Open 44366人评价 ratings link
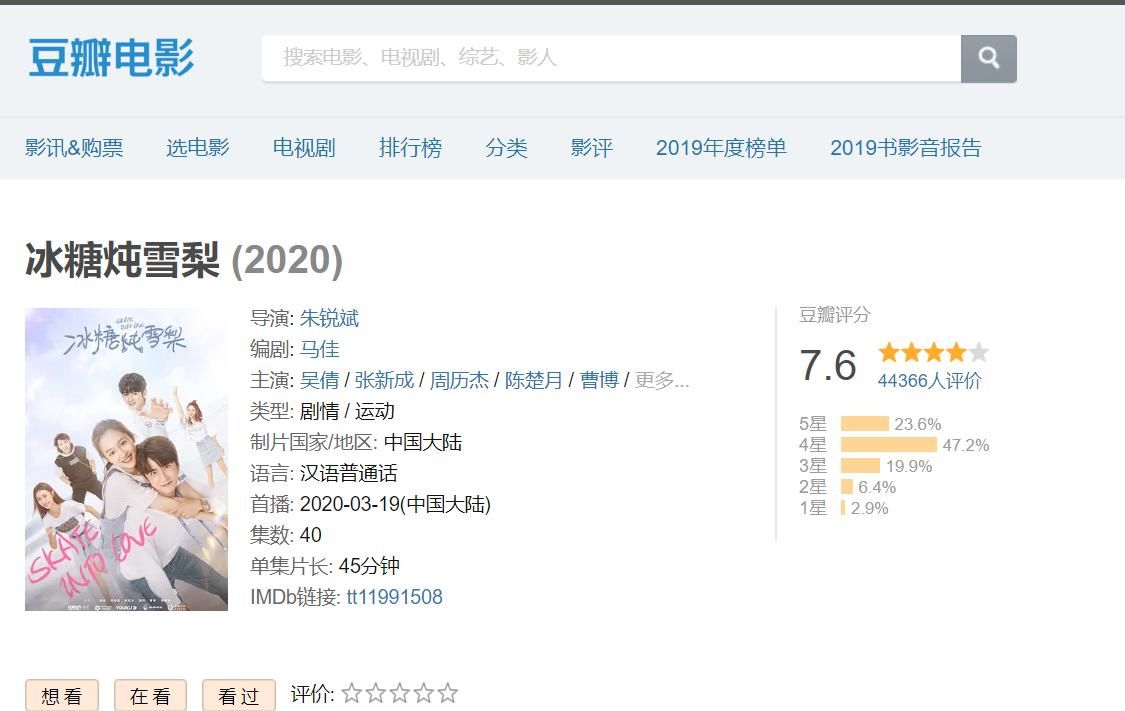This screenshot has width=1125, height=711. [929, 381]
